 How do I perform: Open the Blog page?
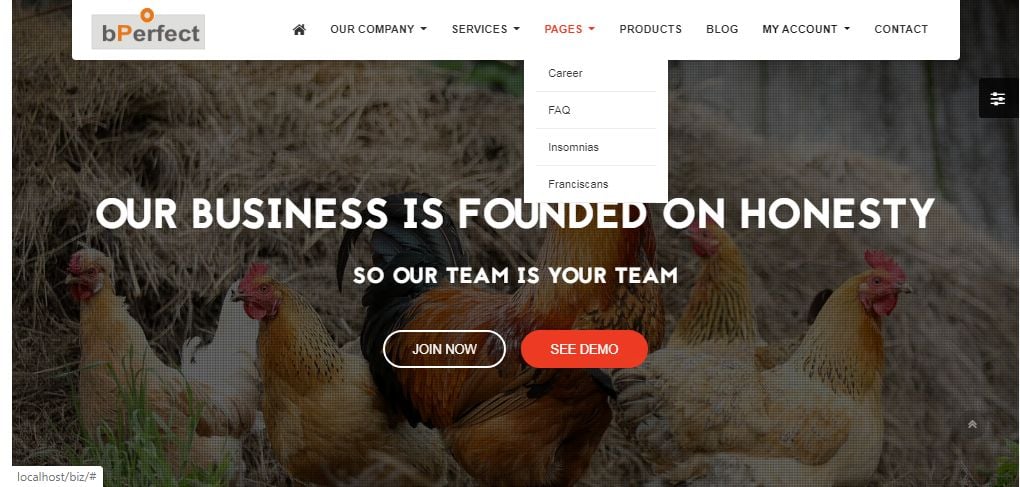[722, 29]
